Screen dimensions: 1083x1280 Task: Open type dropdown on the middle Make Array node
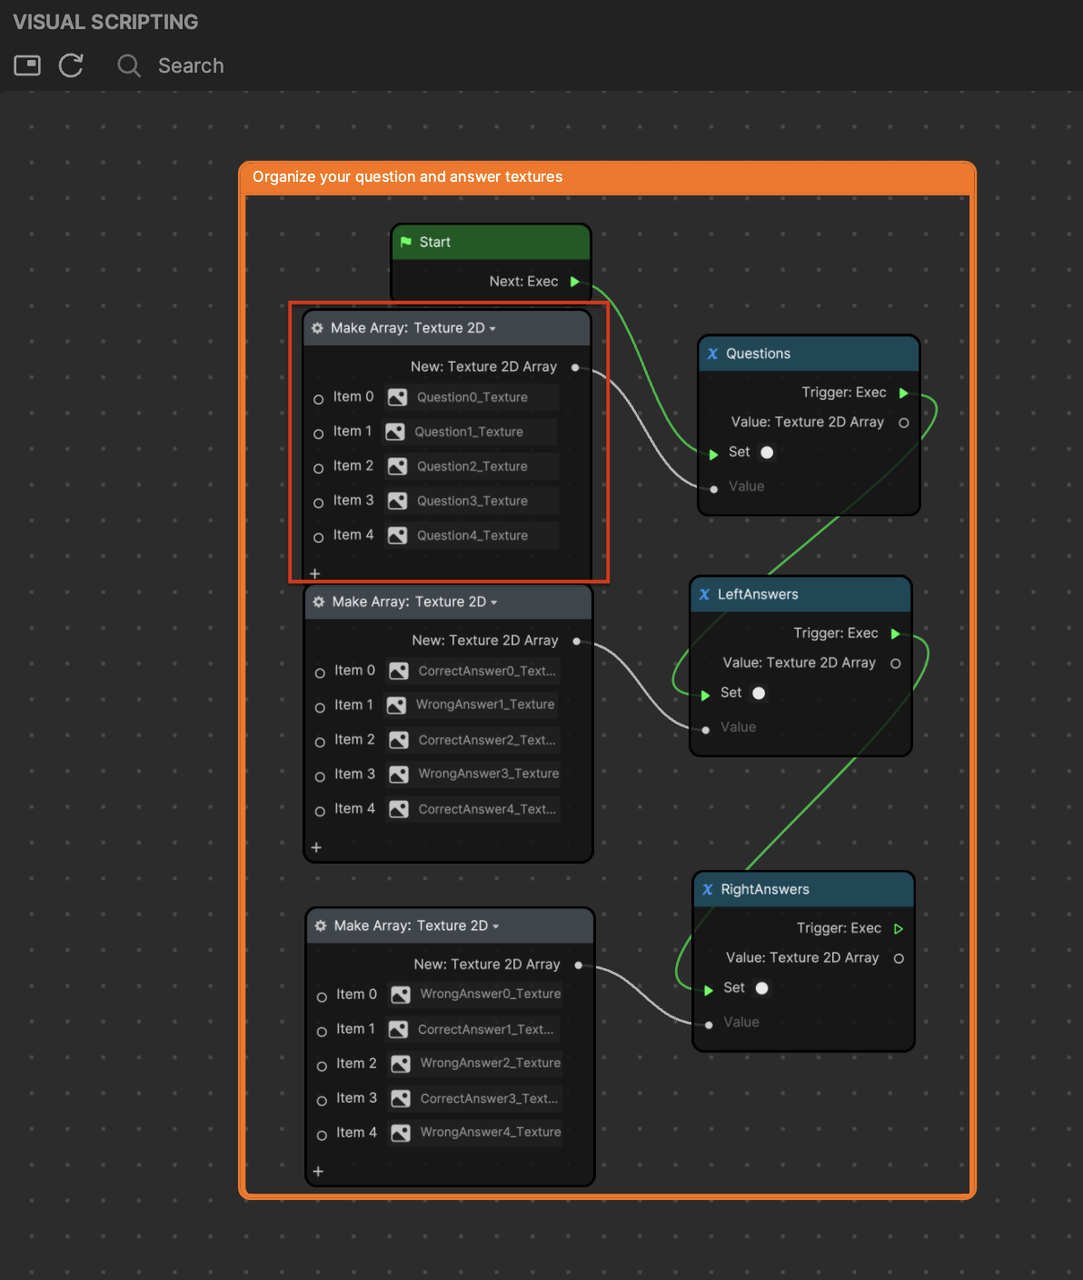pyautogui.click(x=494, y=603)
